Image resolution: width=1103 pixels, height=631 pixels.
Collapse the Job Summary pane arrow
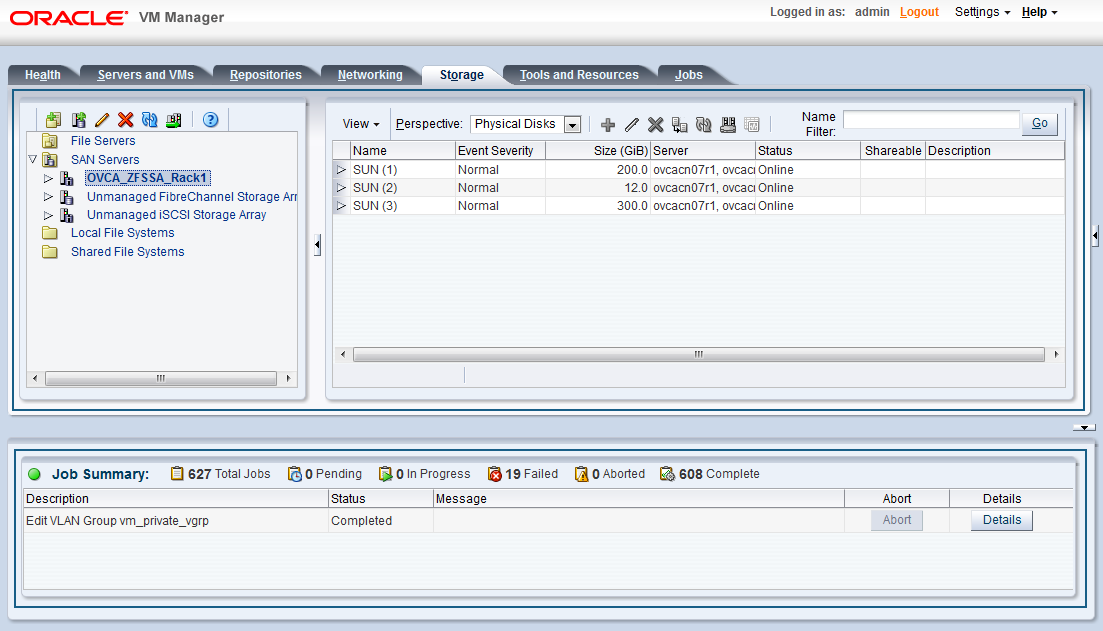pos(1084,427)
